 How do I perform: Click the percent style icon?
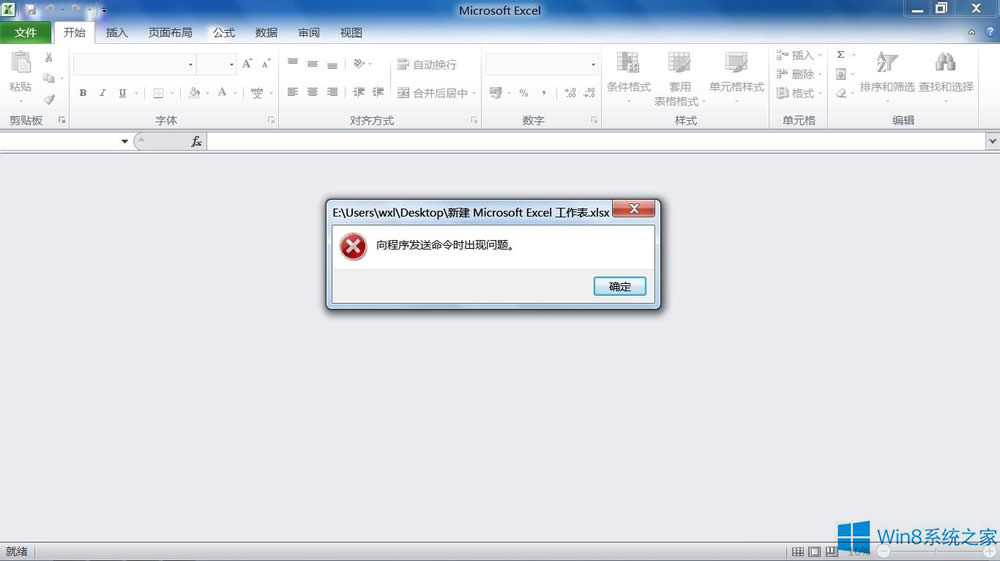pos(524,93)
